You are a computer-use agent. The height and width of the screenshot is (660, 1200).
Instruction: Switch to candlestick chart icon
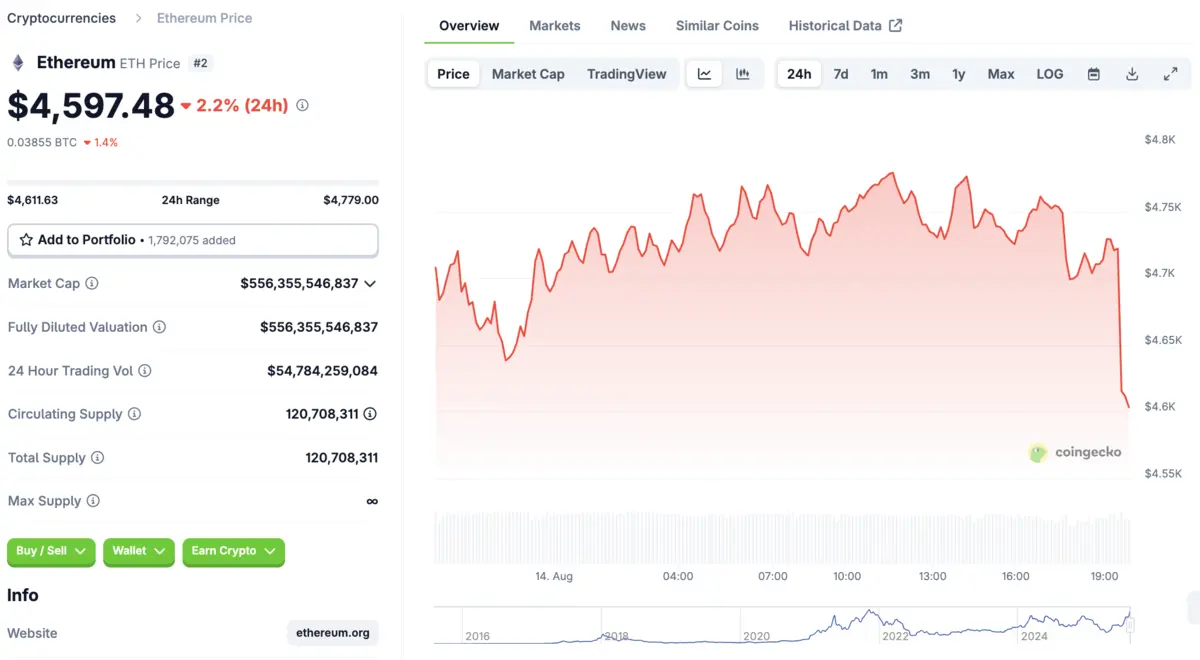point(743,74)
